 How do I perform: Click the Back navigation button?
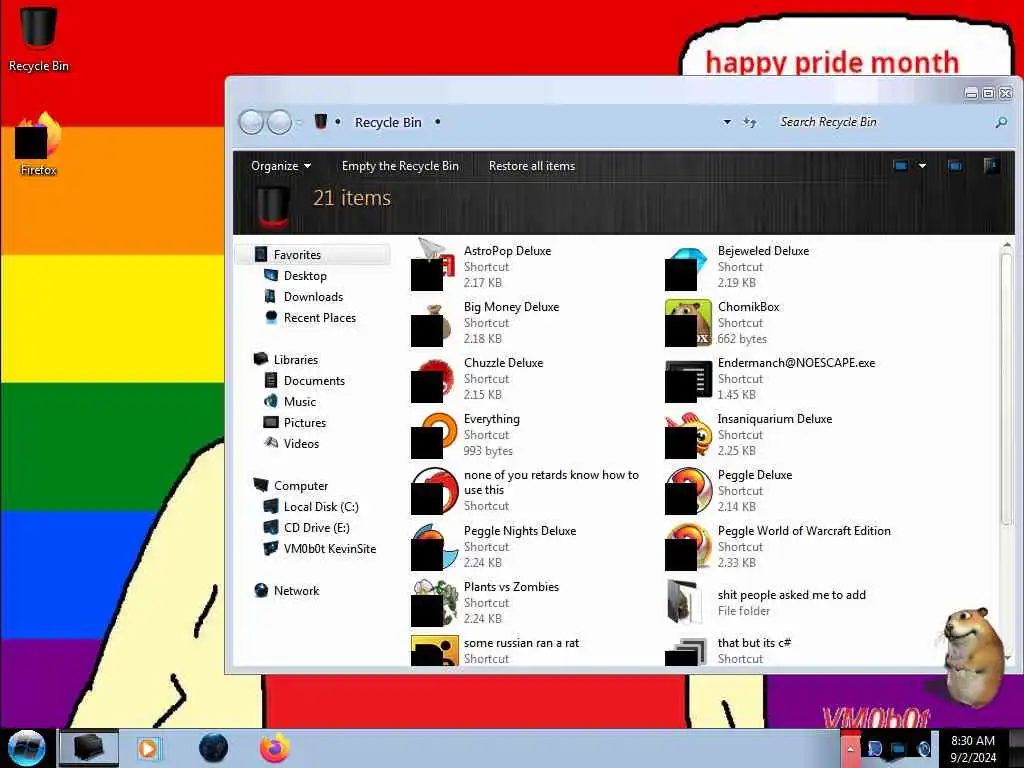(251, 122)
